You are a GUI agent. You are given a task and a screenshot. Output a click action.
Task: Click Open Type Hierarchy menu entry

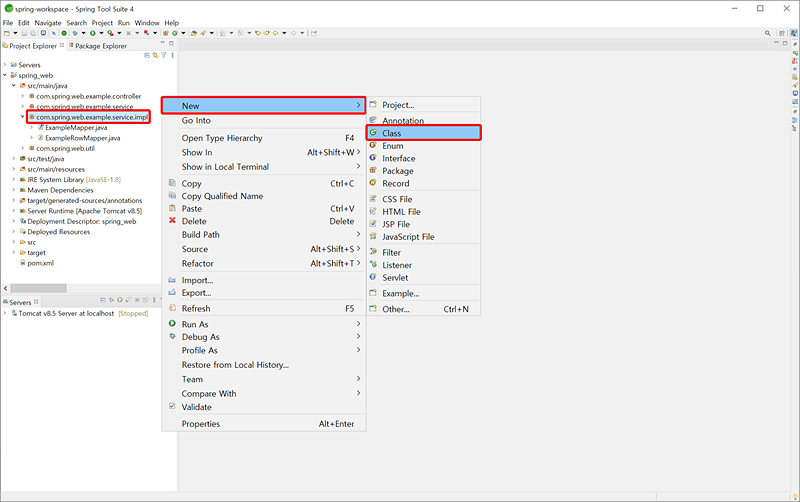[x=263, y=138]
